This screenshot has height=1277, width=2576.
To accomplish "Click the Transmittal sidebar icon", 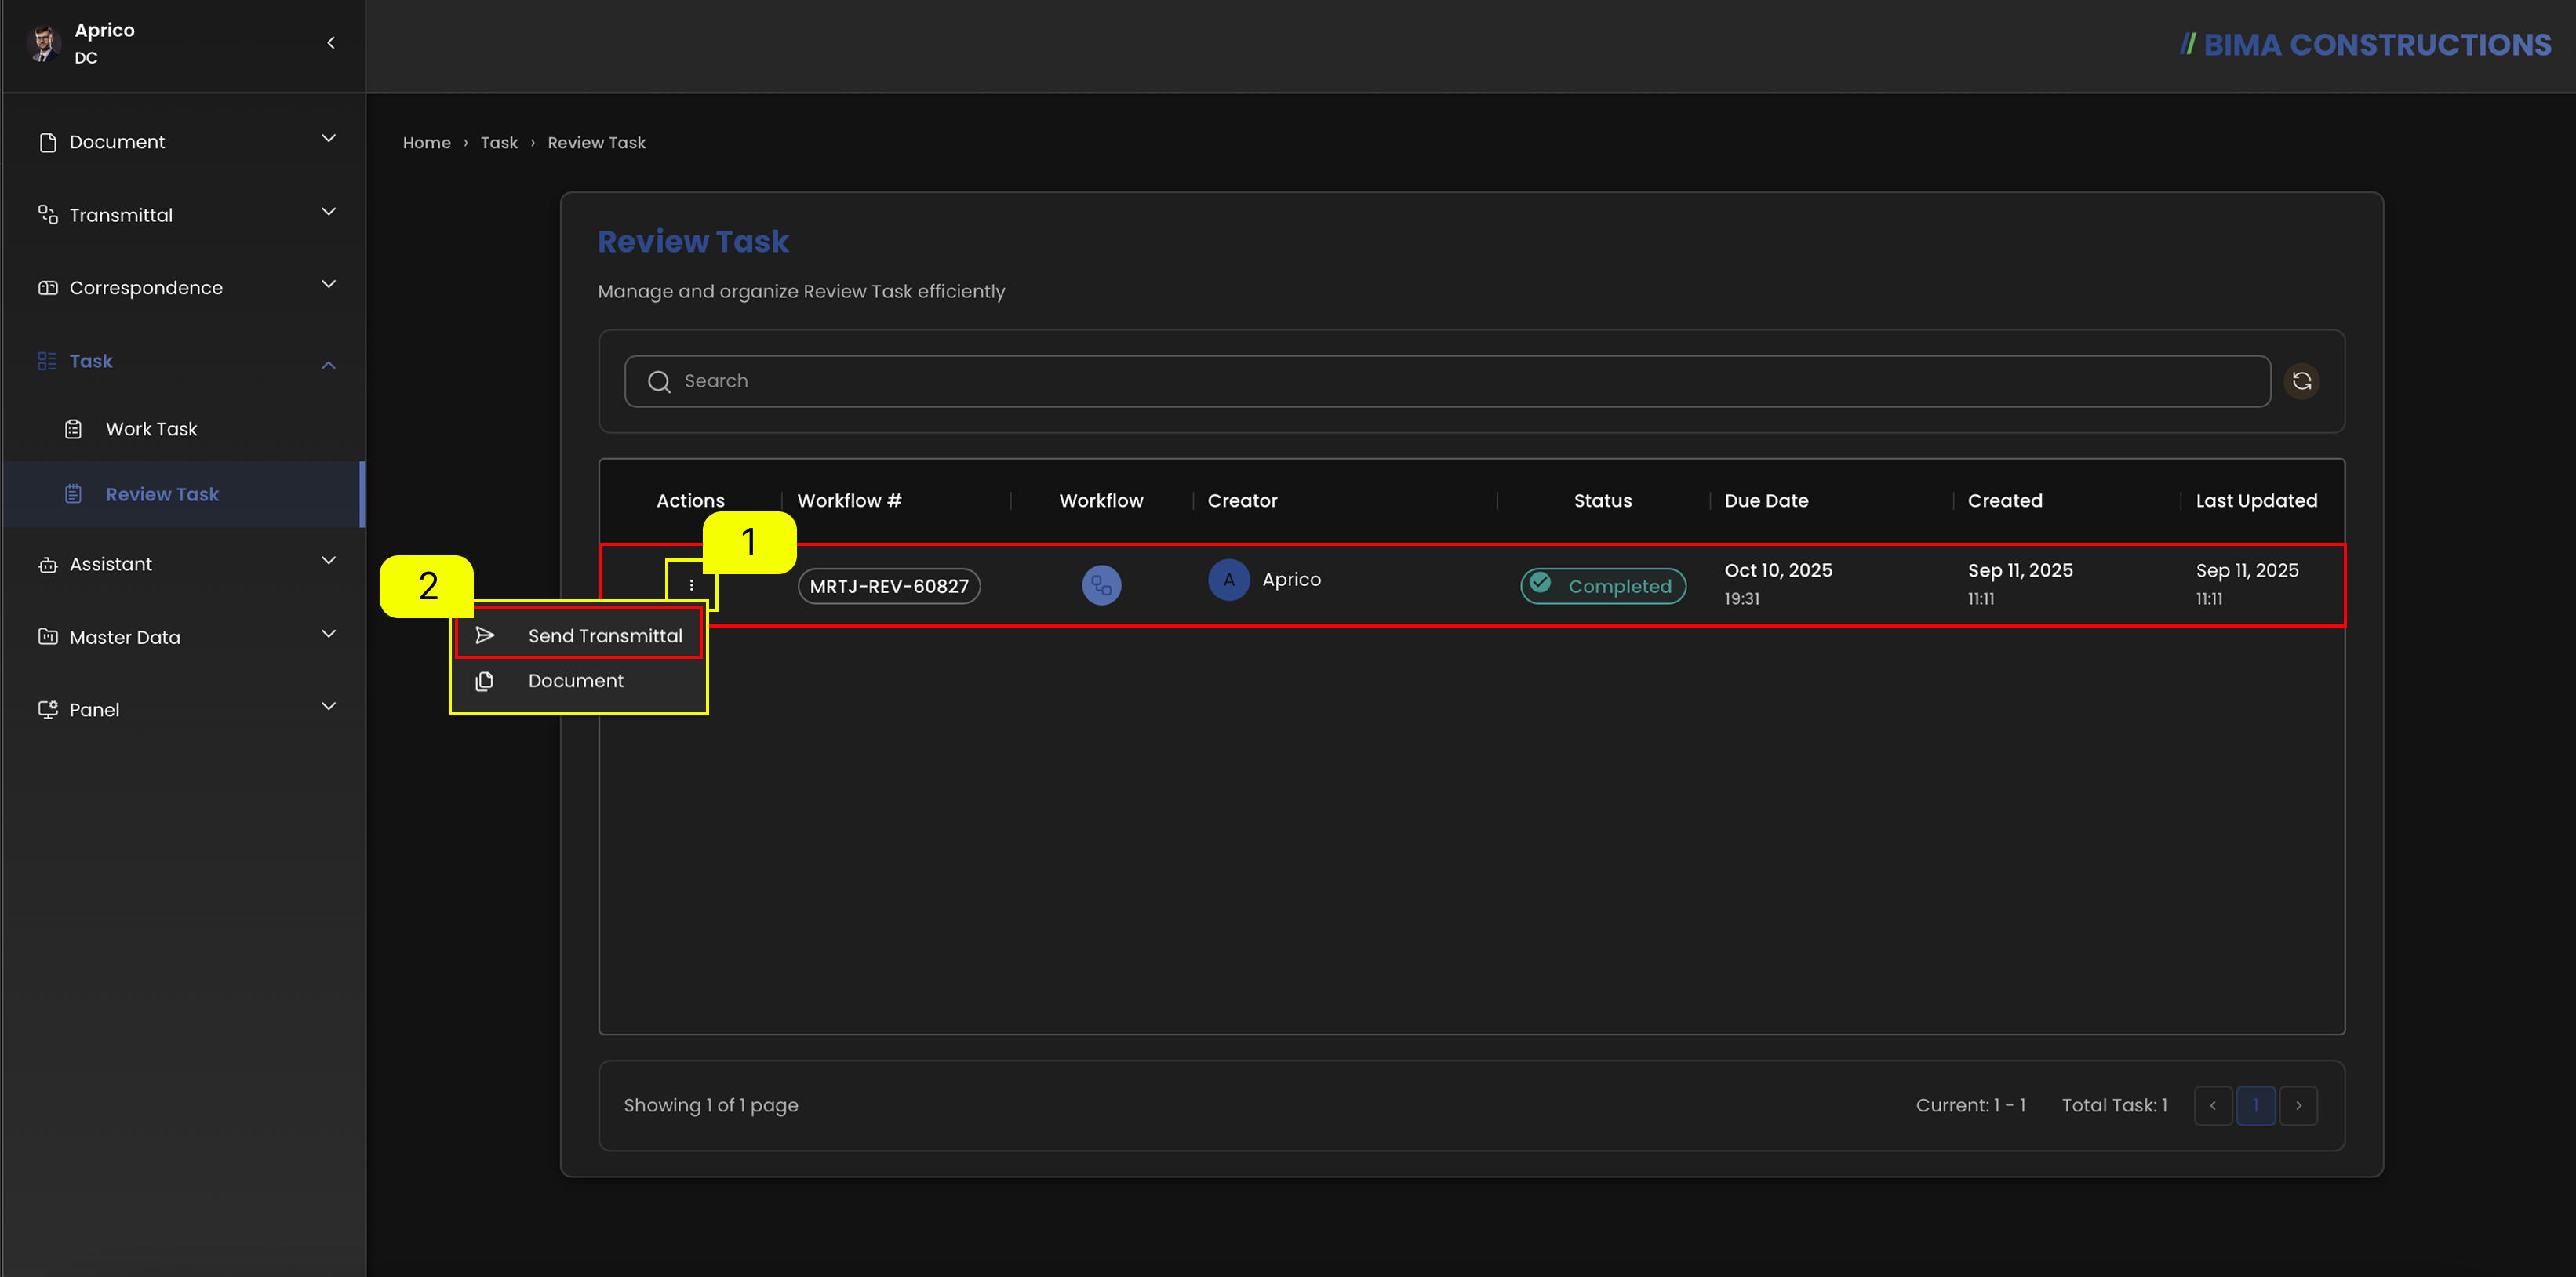I will [x=47, y=215].
